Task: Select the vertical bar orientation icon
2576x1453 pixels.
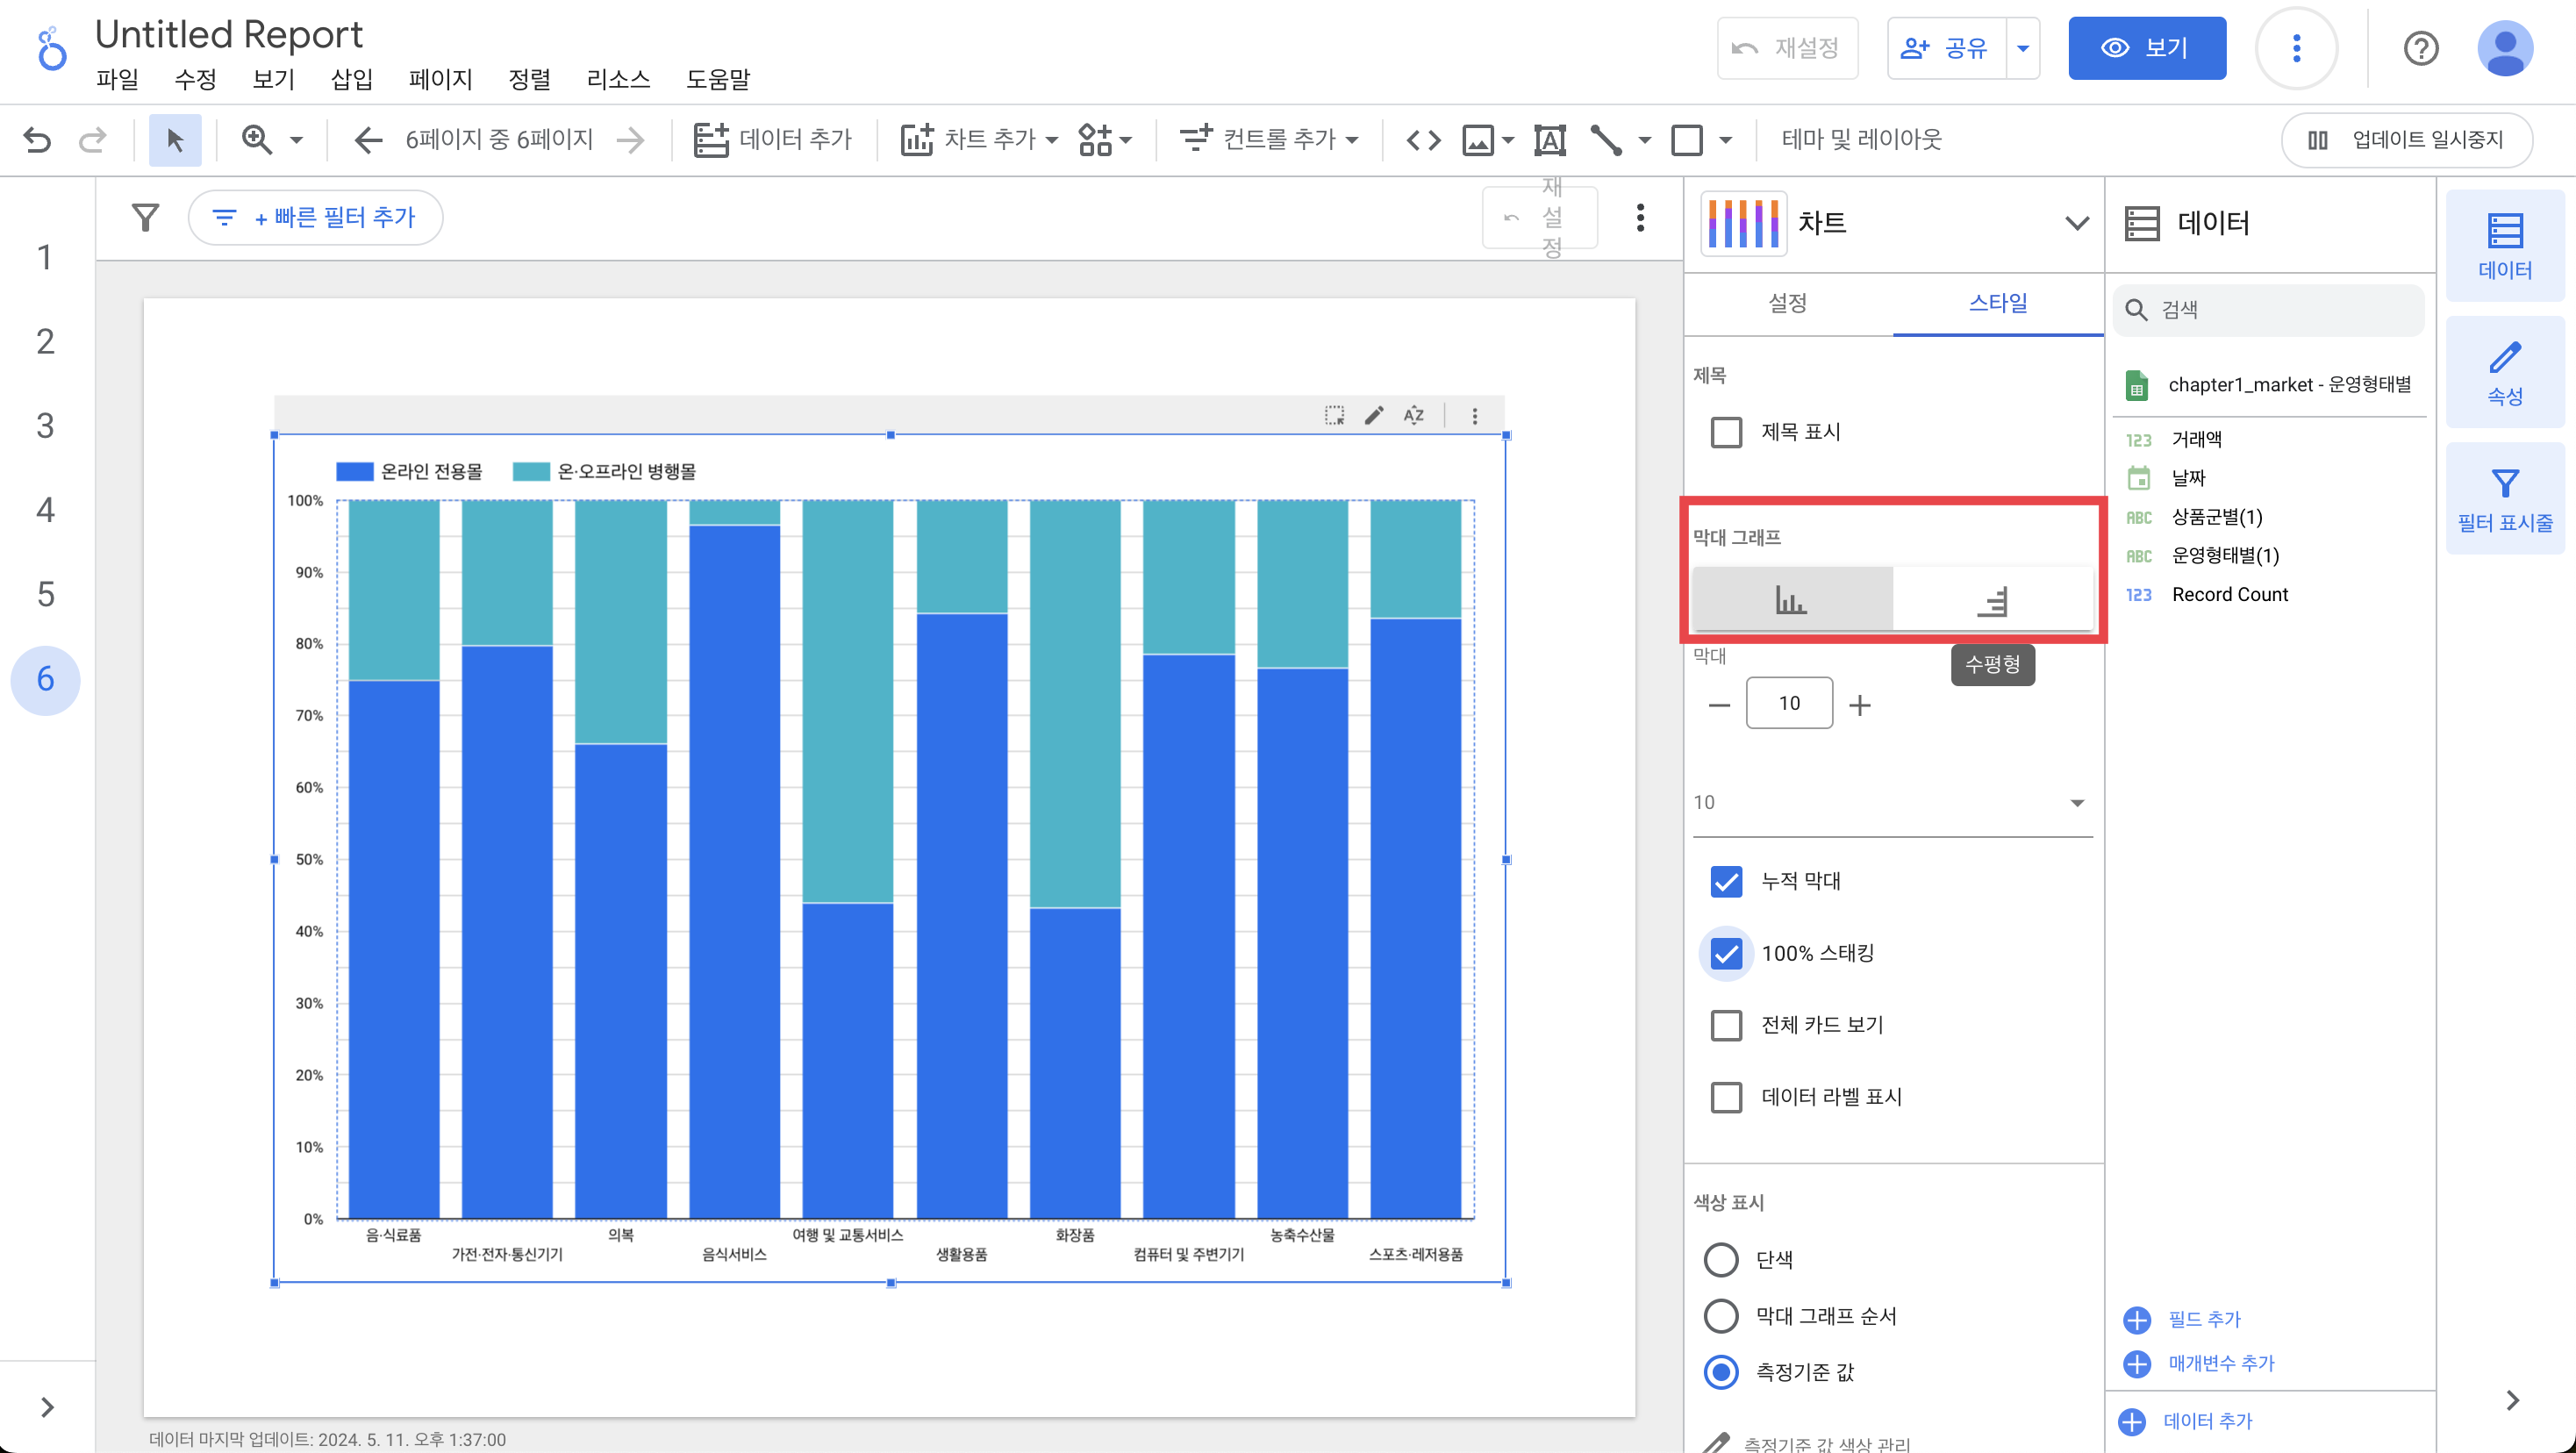Action: point(1790,601)
